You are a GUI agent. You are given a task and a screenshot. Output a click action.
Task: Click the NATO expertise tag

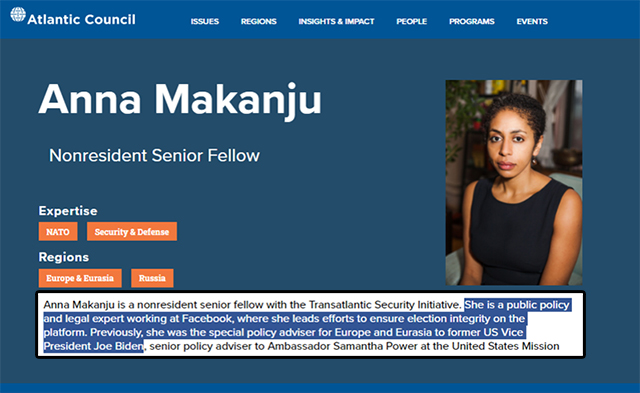58,231
